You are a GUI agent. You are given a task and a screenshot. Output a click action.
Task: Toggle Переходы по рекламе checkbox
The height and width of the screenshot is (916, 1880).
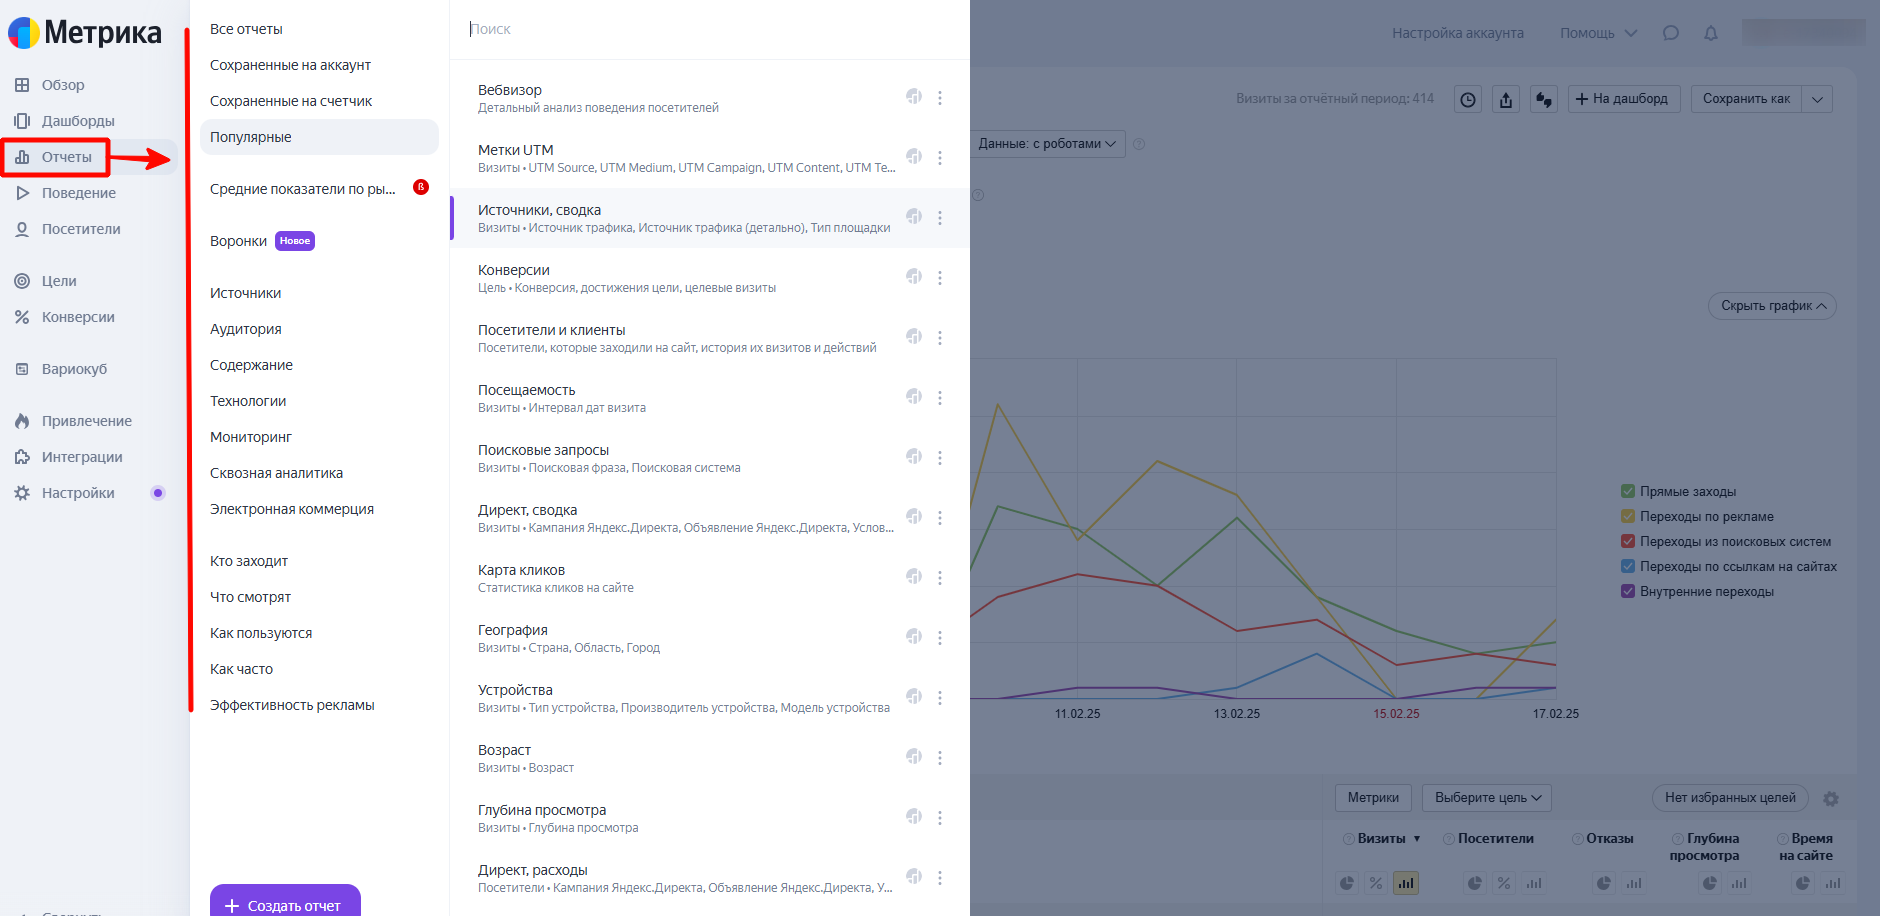pyautogui.click(x=1628, y=516)
